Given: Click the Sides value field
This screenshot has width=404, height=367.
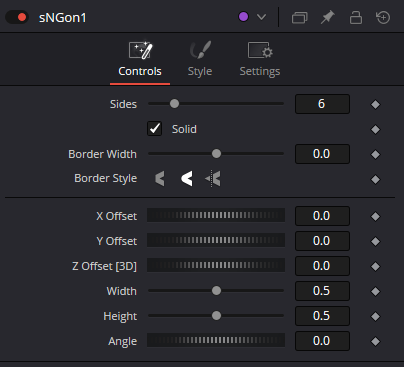Looking at the screenshot, I should (322, 104).
